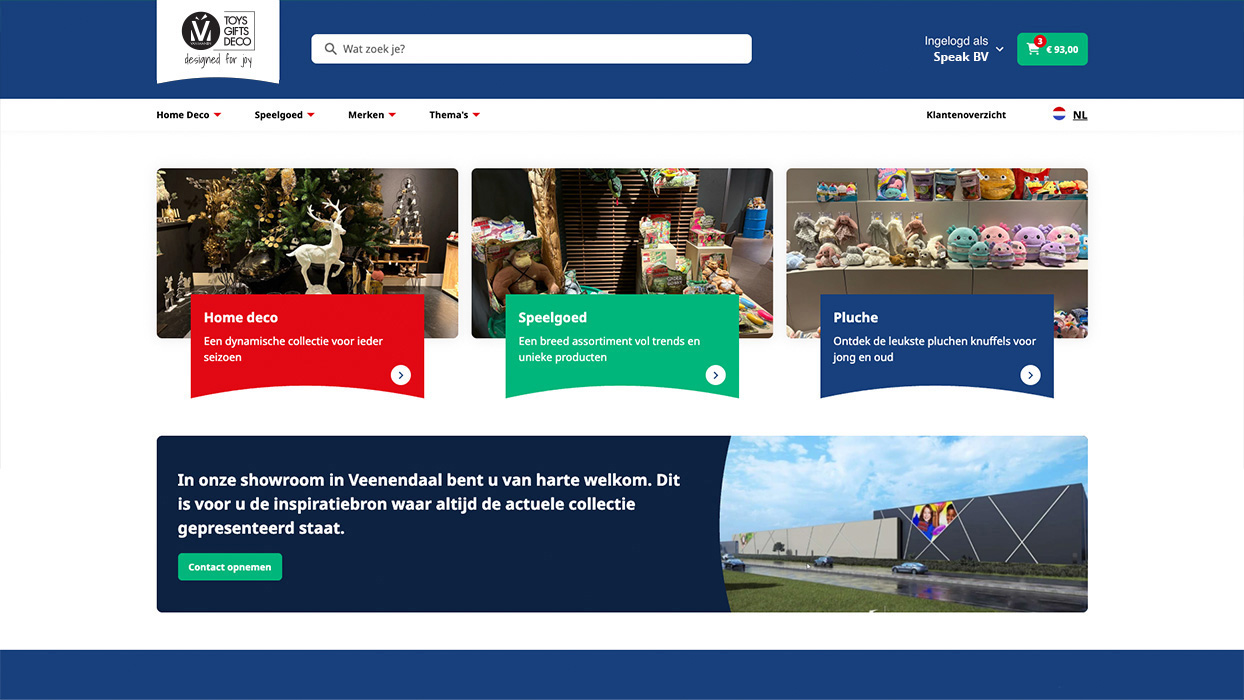Screen dimensions: 1244x700
Task: Switch language via the NL selector
Action: tap(1080, 115)
